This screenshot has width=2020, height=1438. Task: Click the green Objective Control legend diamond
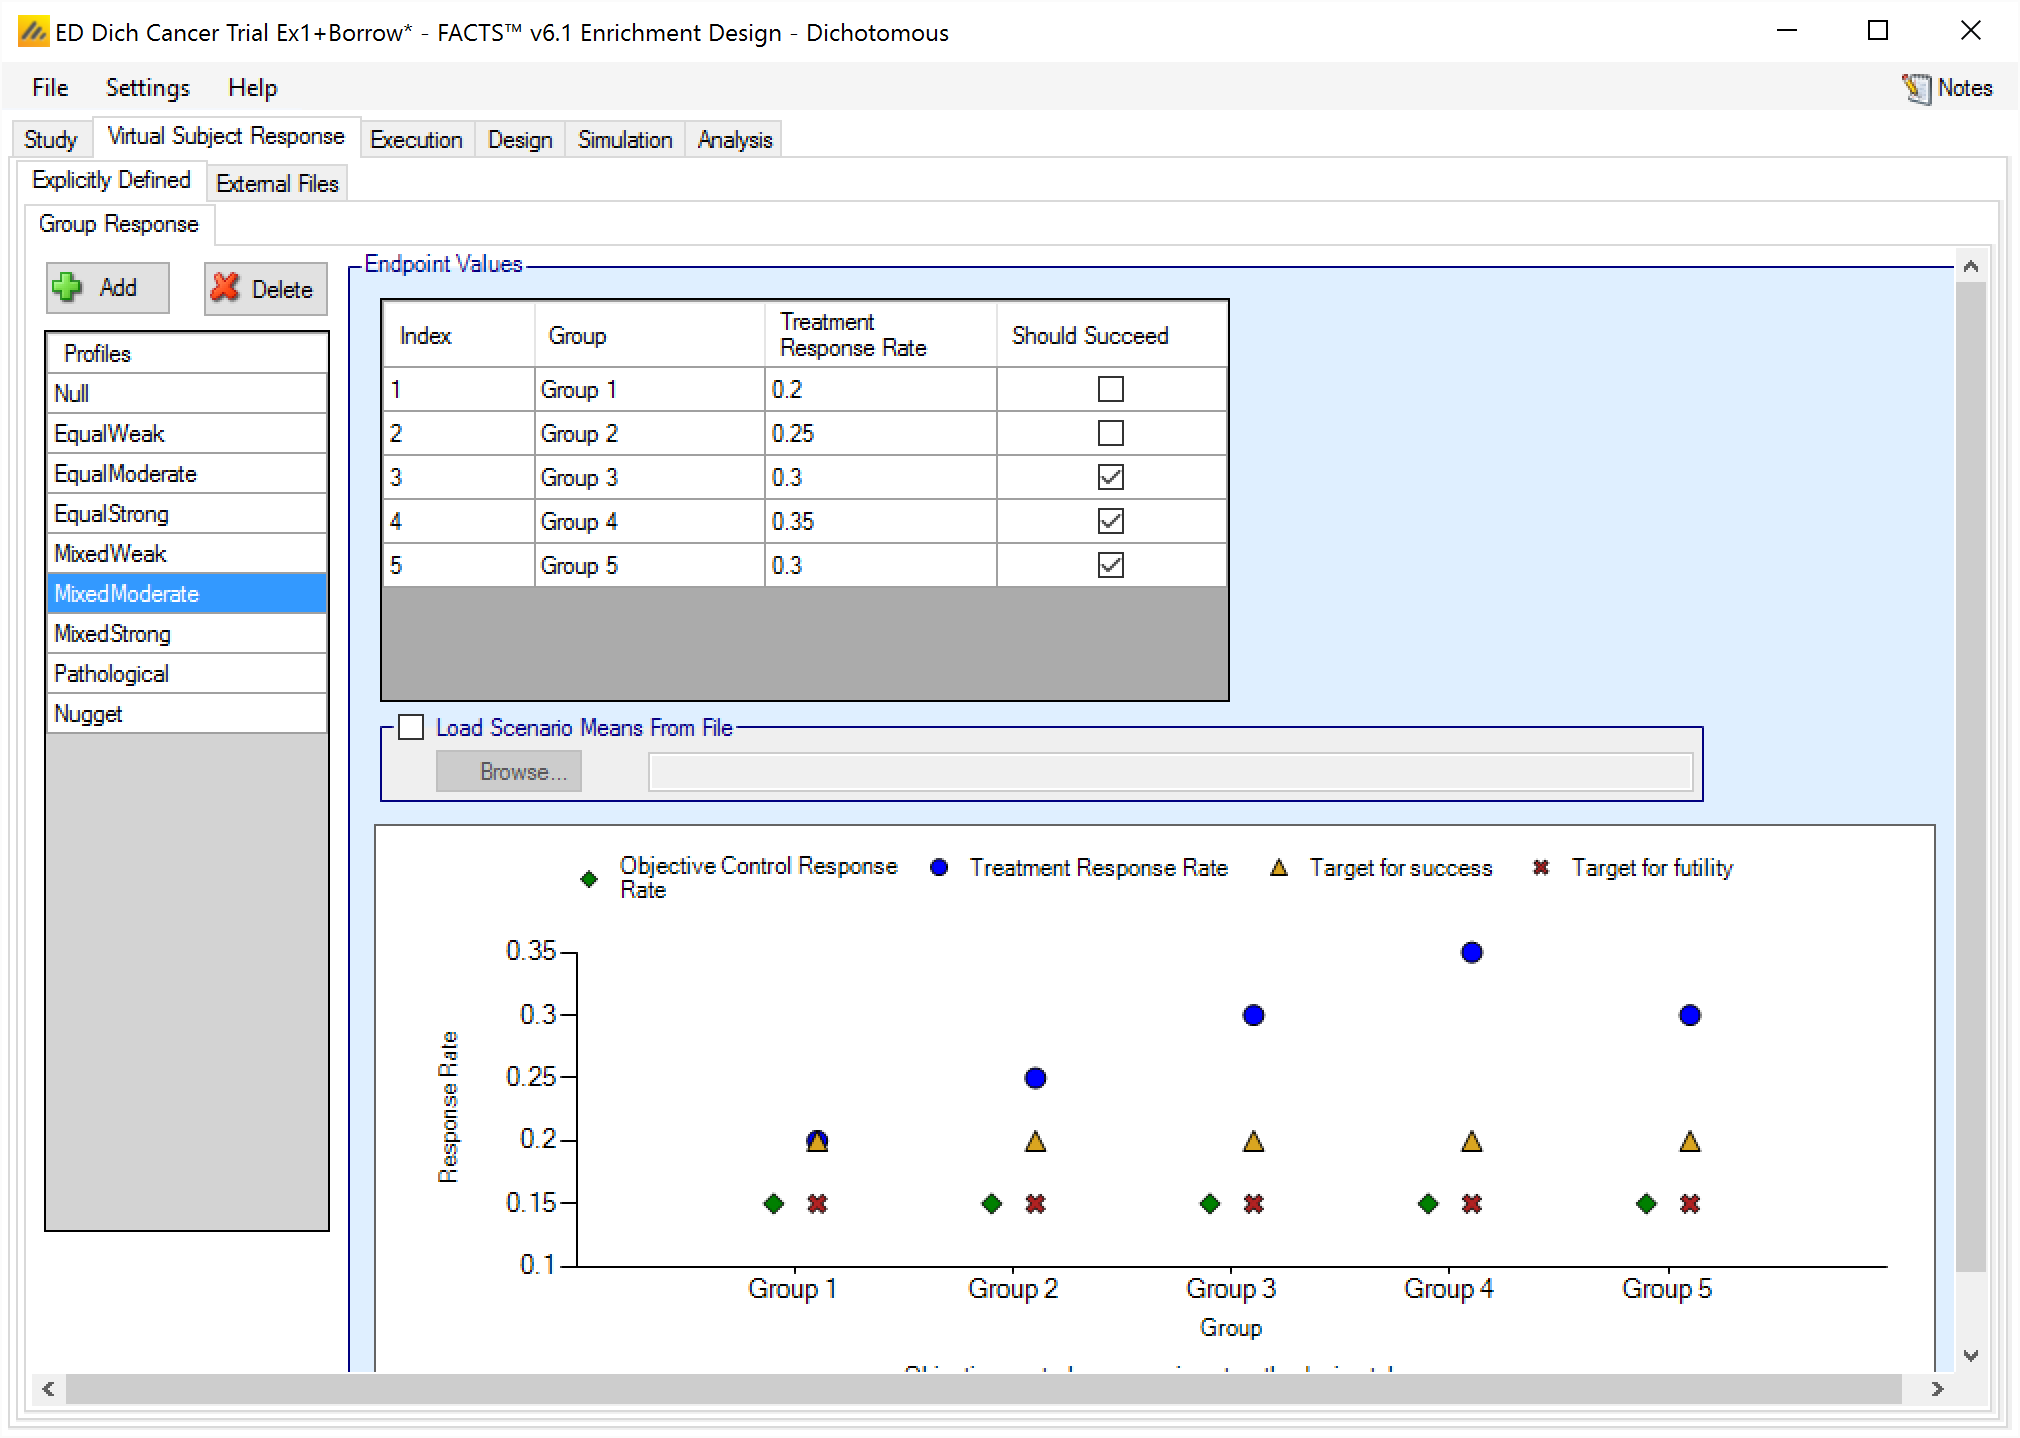(x=589, y=879)
